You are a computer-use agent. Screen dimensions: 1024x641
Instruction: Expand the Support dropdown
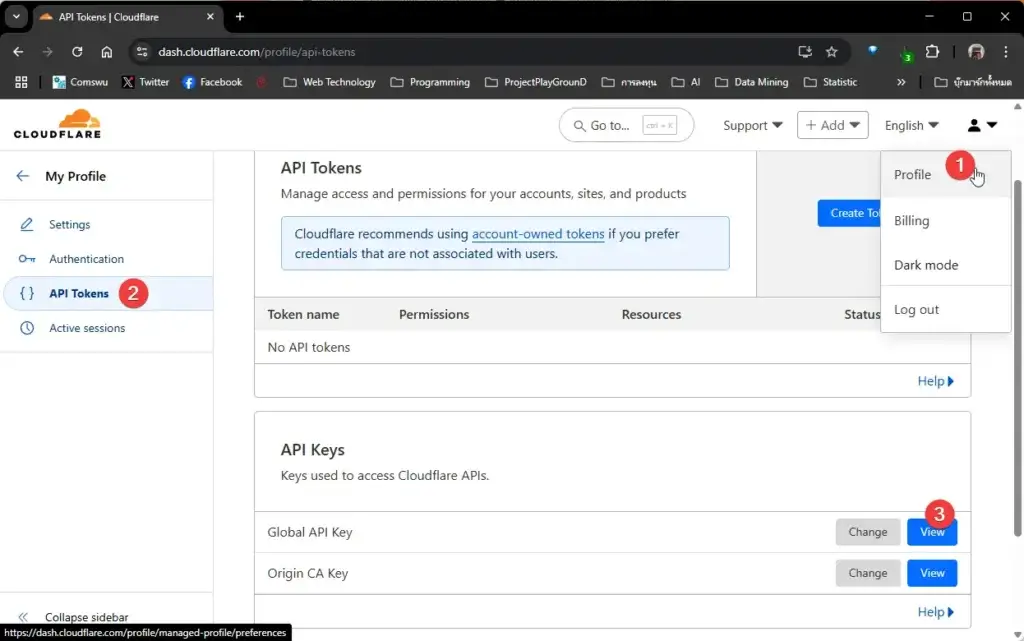(752, 125)
